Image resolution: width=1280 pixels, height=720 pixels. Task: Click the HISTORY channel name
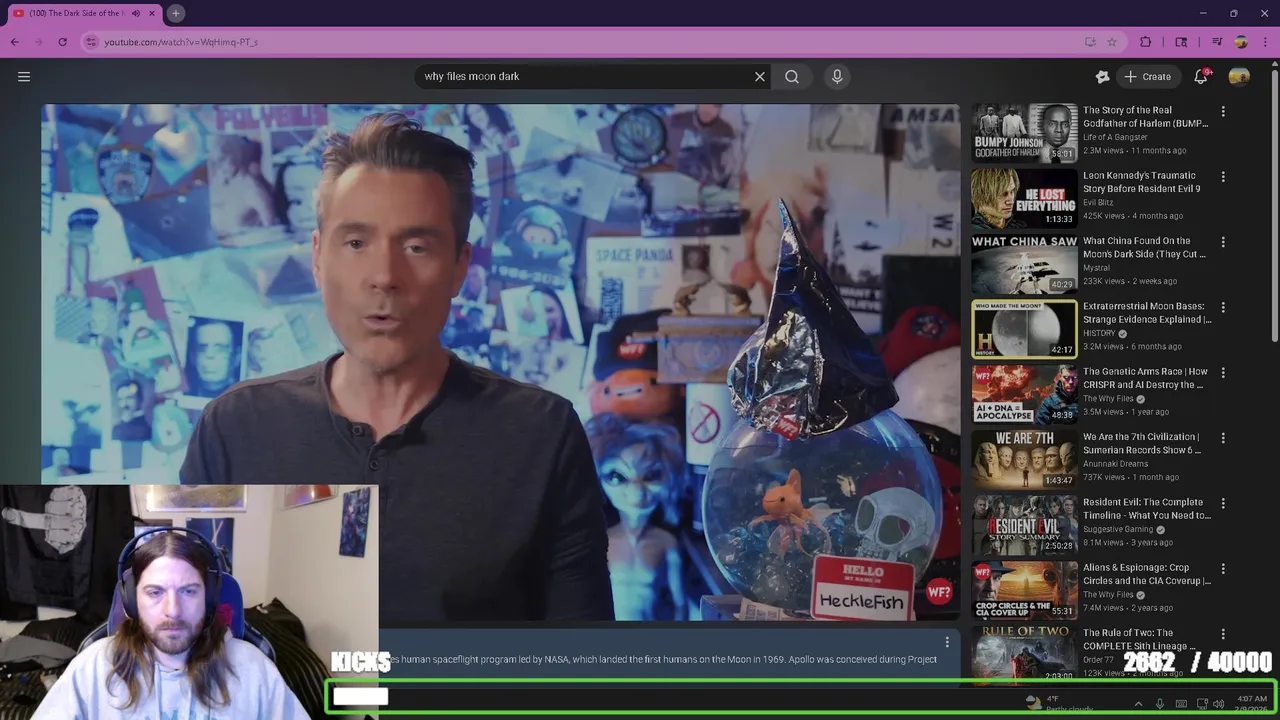(x=1099, y=333)
